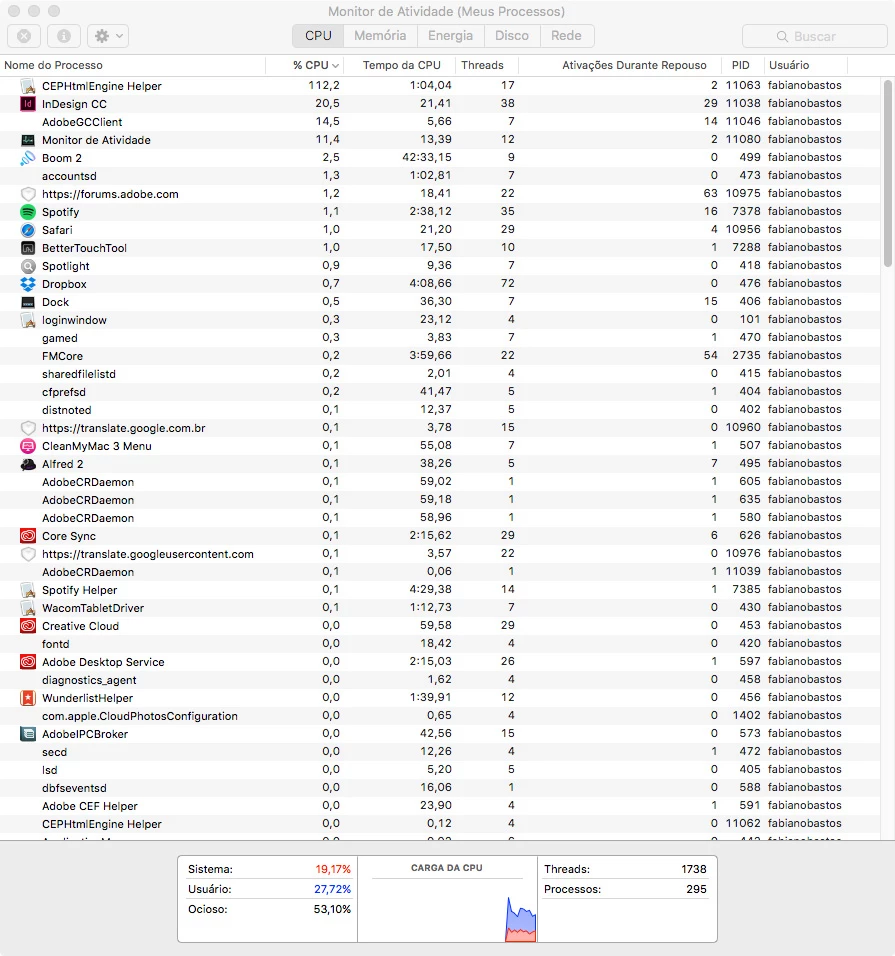The height and width of the screenshot is (956, 895).
Task: Select the cfprefsd process row
Action: point(440,391)
